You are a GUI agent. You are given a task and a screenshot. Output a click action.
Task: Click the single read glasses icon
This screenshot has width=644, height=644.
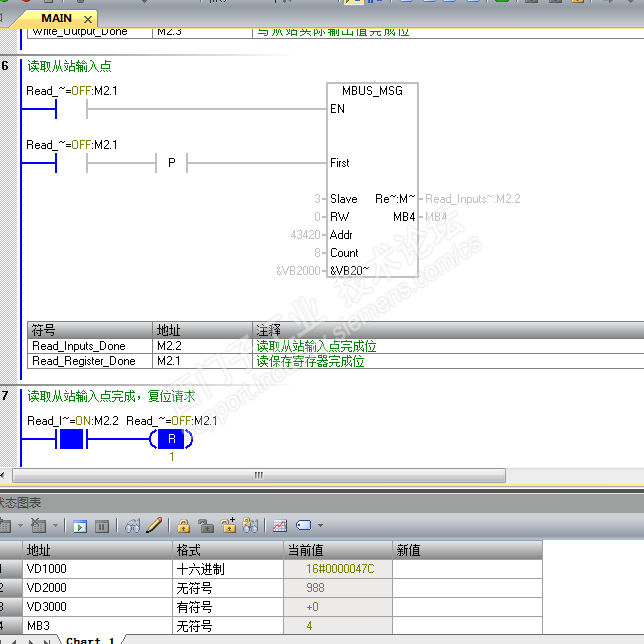(x=133, y=525)
